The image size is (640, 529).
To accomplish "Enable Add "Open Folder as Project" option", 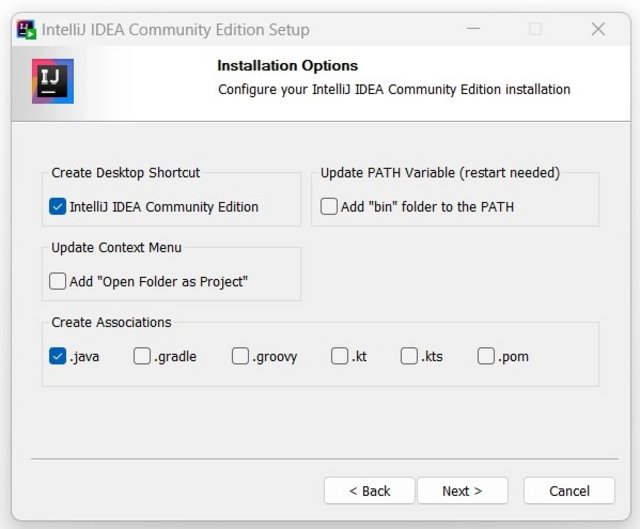I will (57, 281).
